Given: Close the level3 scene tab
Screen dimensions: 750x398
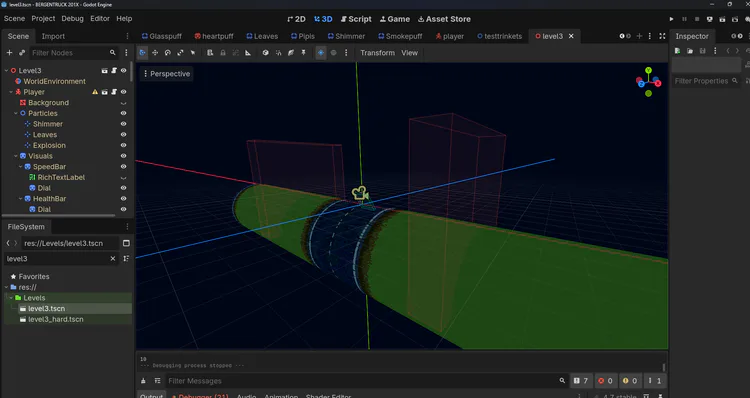Looking at the screenshot, I should (x=571, y=36).
